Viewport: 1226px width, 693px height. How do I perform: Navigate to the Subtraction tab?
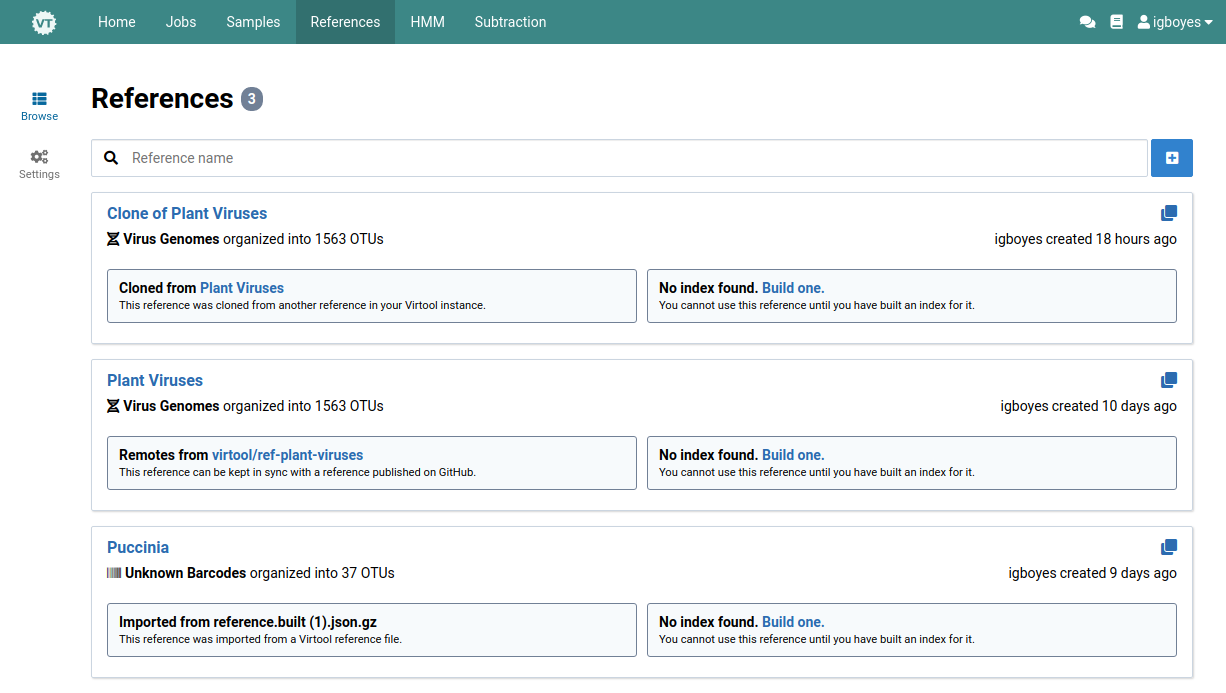coord(510,22)
